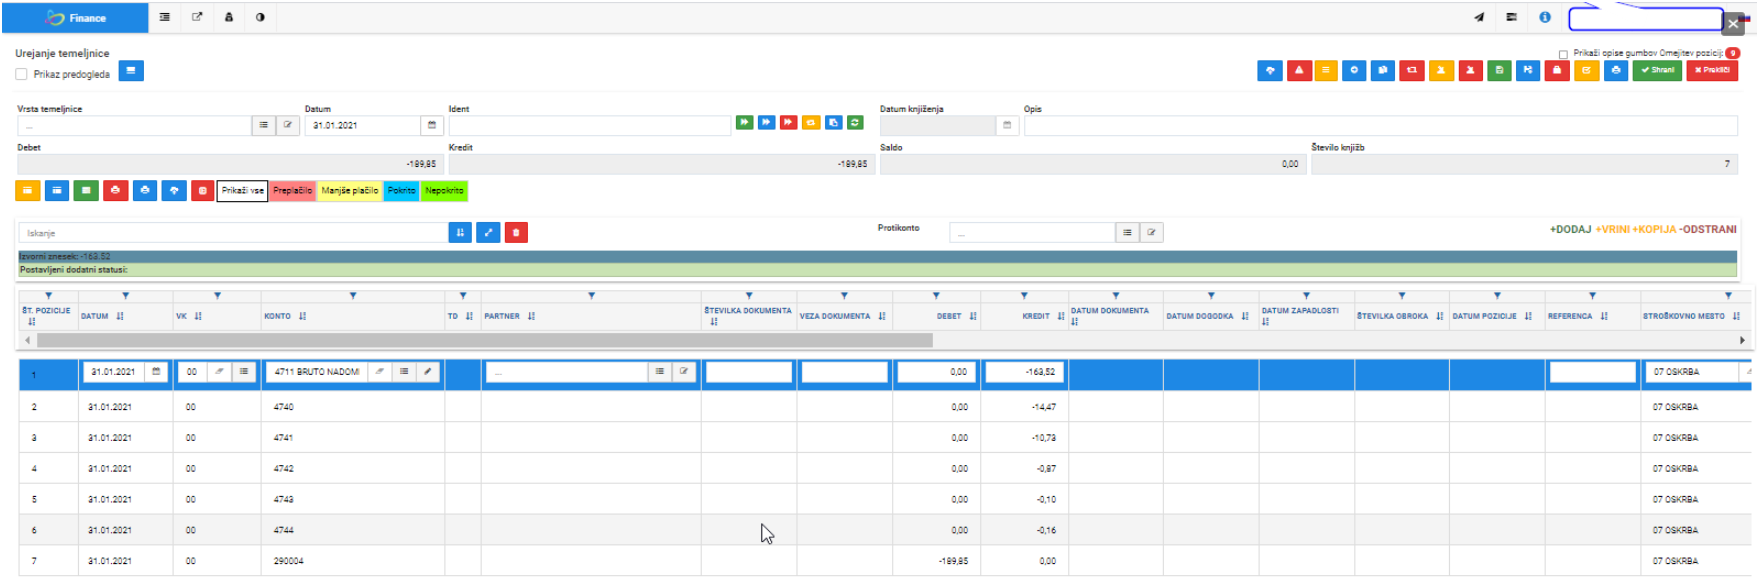Select row with konto 290004
The width and height of the screenshot is (1758, 581).
pyautogui.click(x=885, y=561)
